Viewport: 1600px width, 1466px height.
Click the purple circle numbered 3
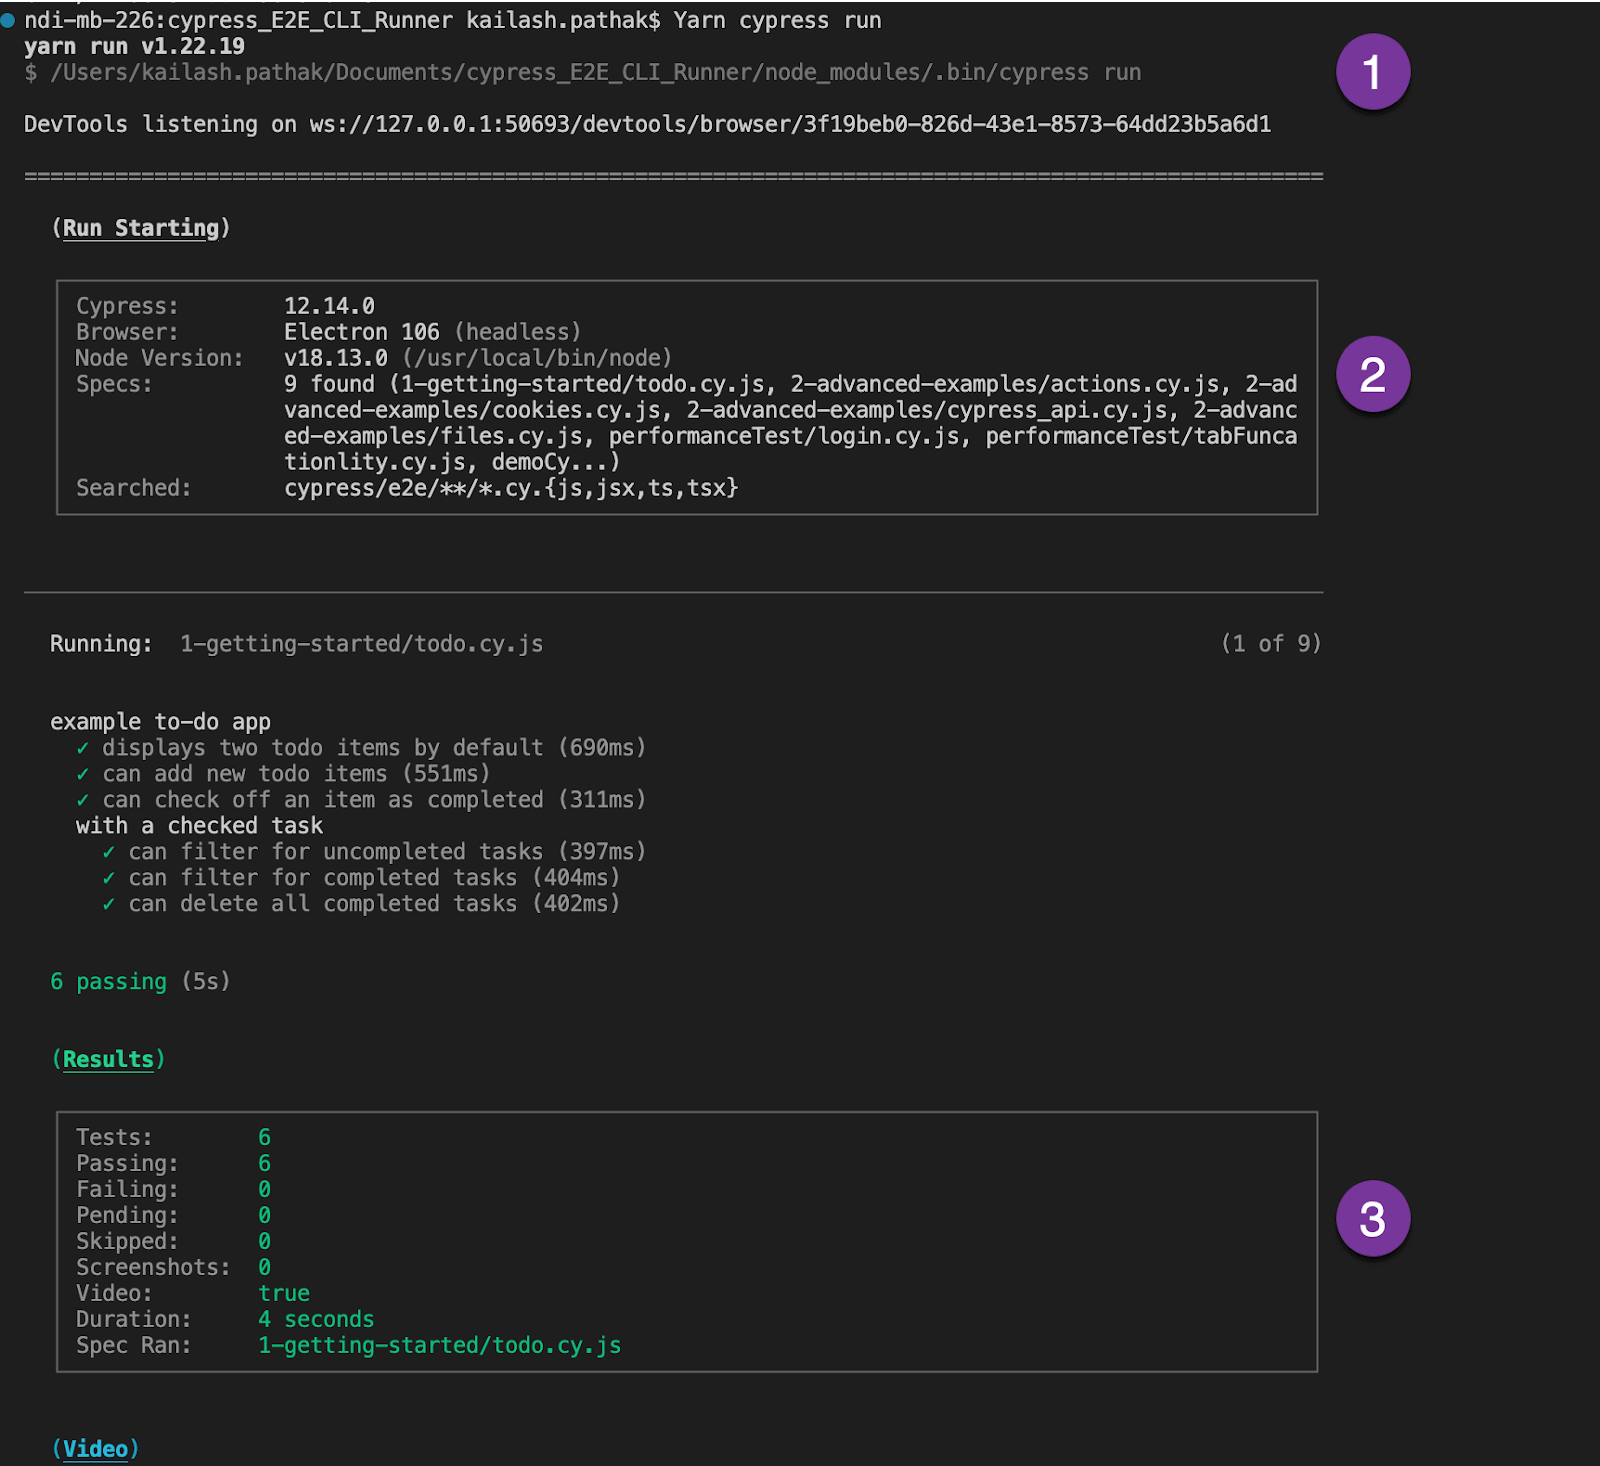(1372, 1218)
